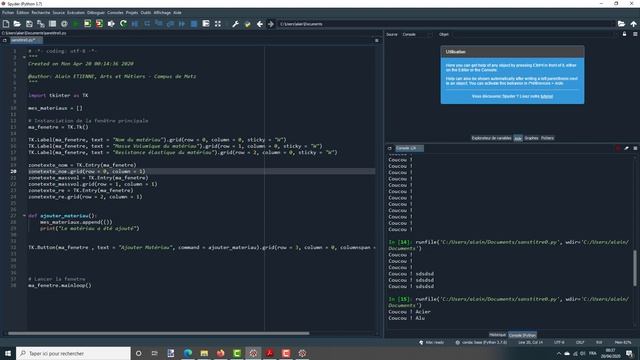This screenshot has height=360, width=640.
Task: Run the current selection or line
Action: [x=111, y=24]
